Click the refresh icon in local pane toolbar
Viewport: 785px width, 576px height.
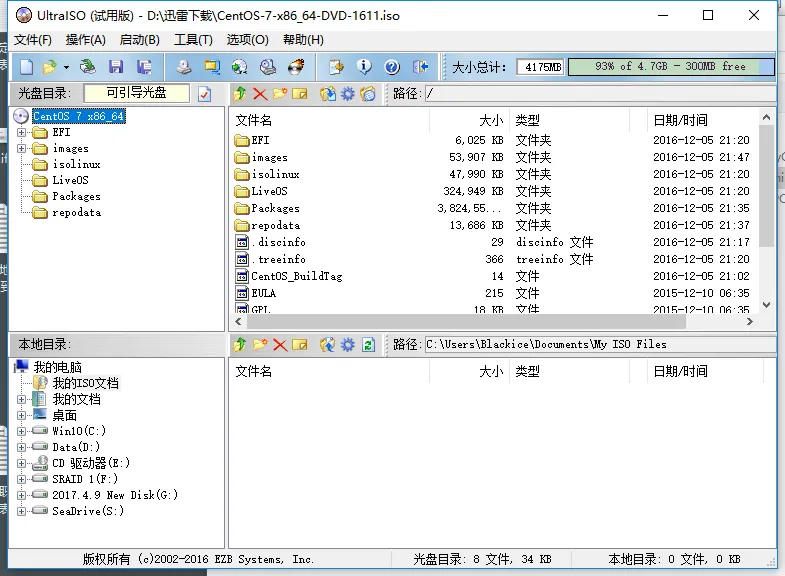click(x=368, y=345)
